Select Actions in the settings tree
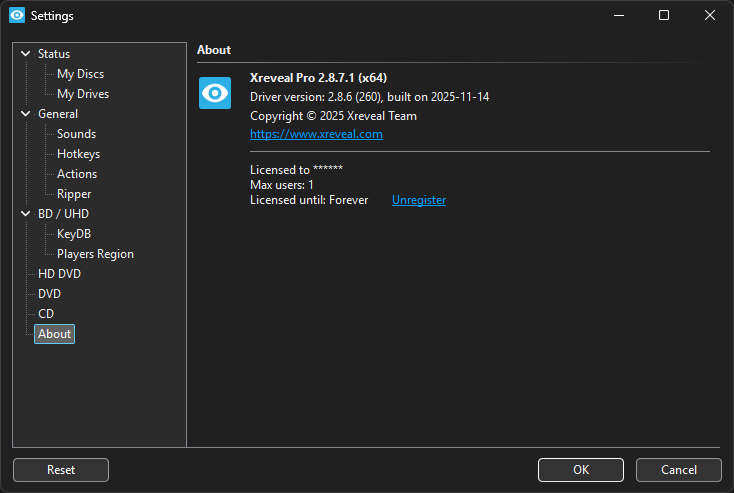The height and width of the screenshot is (493, 734). tap(77, 174)
